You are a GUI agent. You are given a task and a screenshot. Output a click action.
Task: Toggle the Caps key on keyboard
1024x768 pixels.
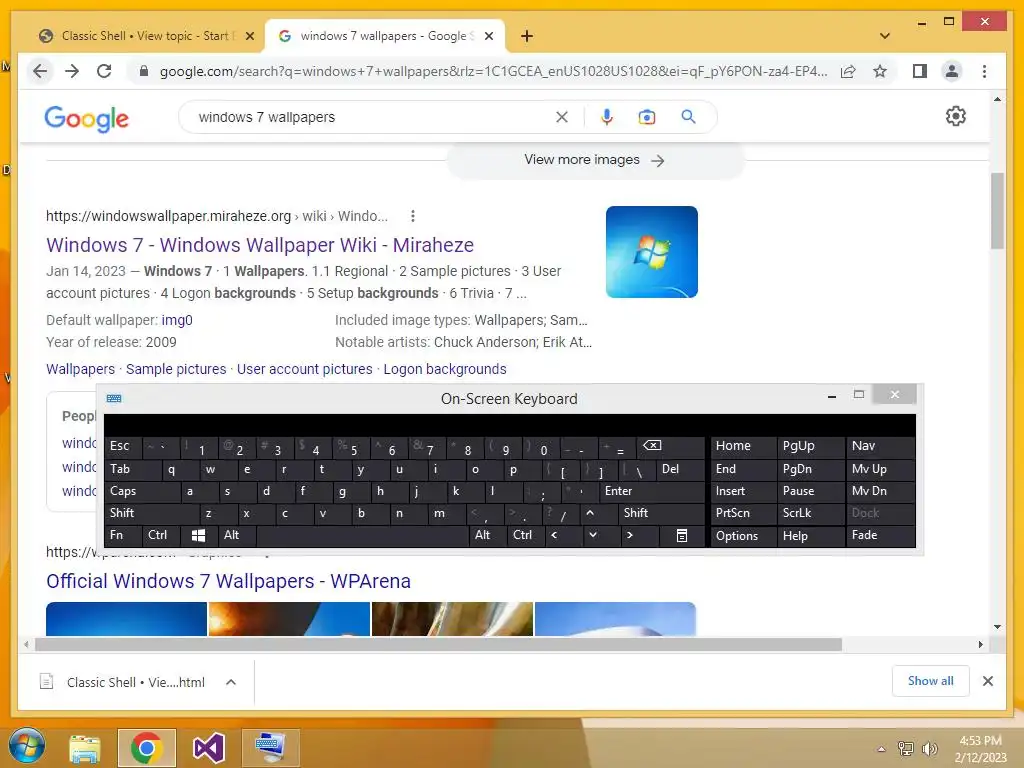click(x=141, y=491)
